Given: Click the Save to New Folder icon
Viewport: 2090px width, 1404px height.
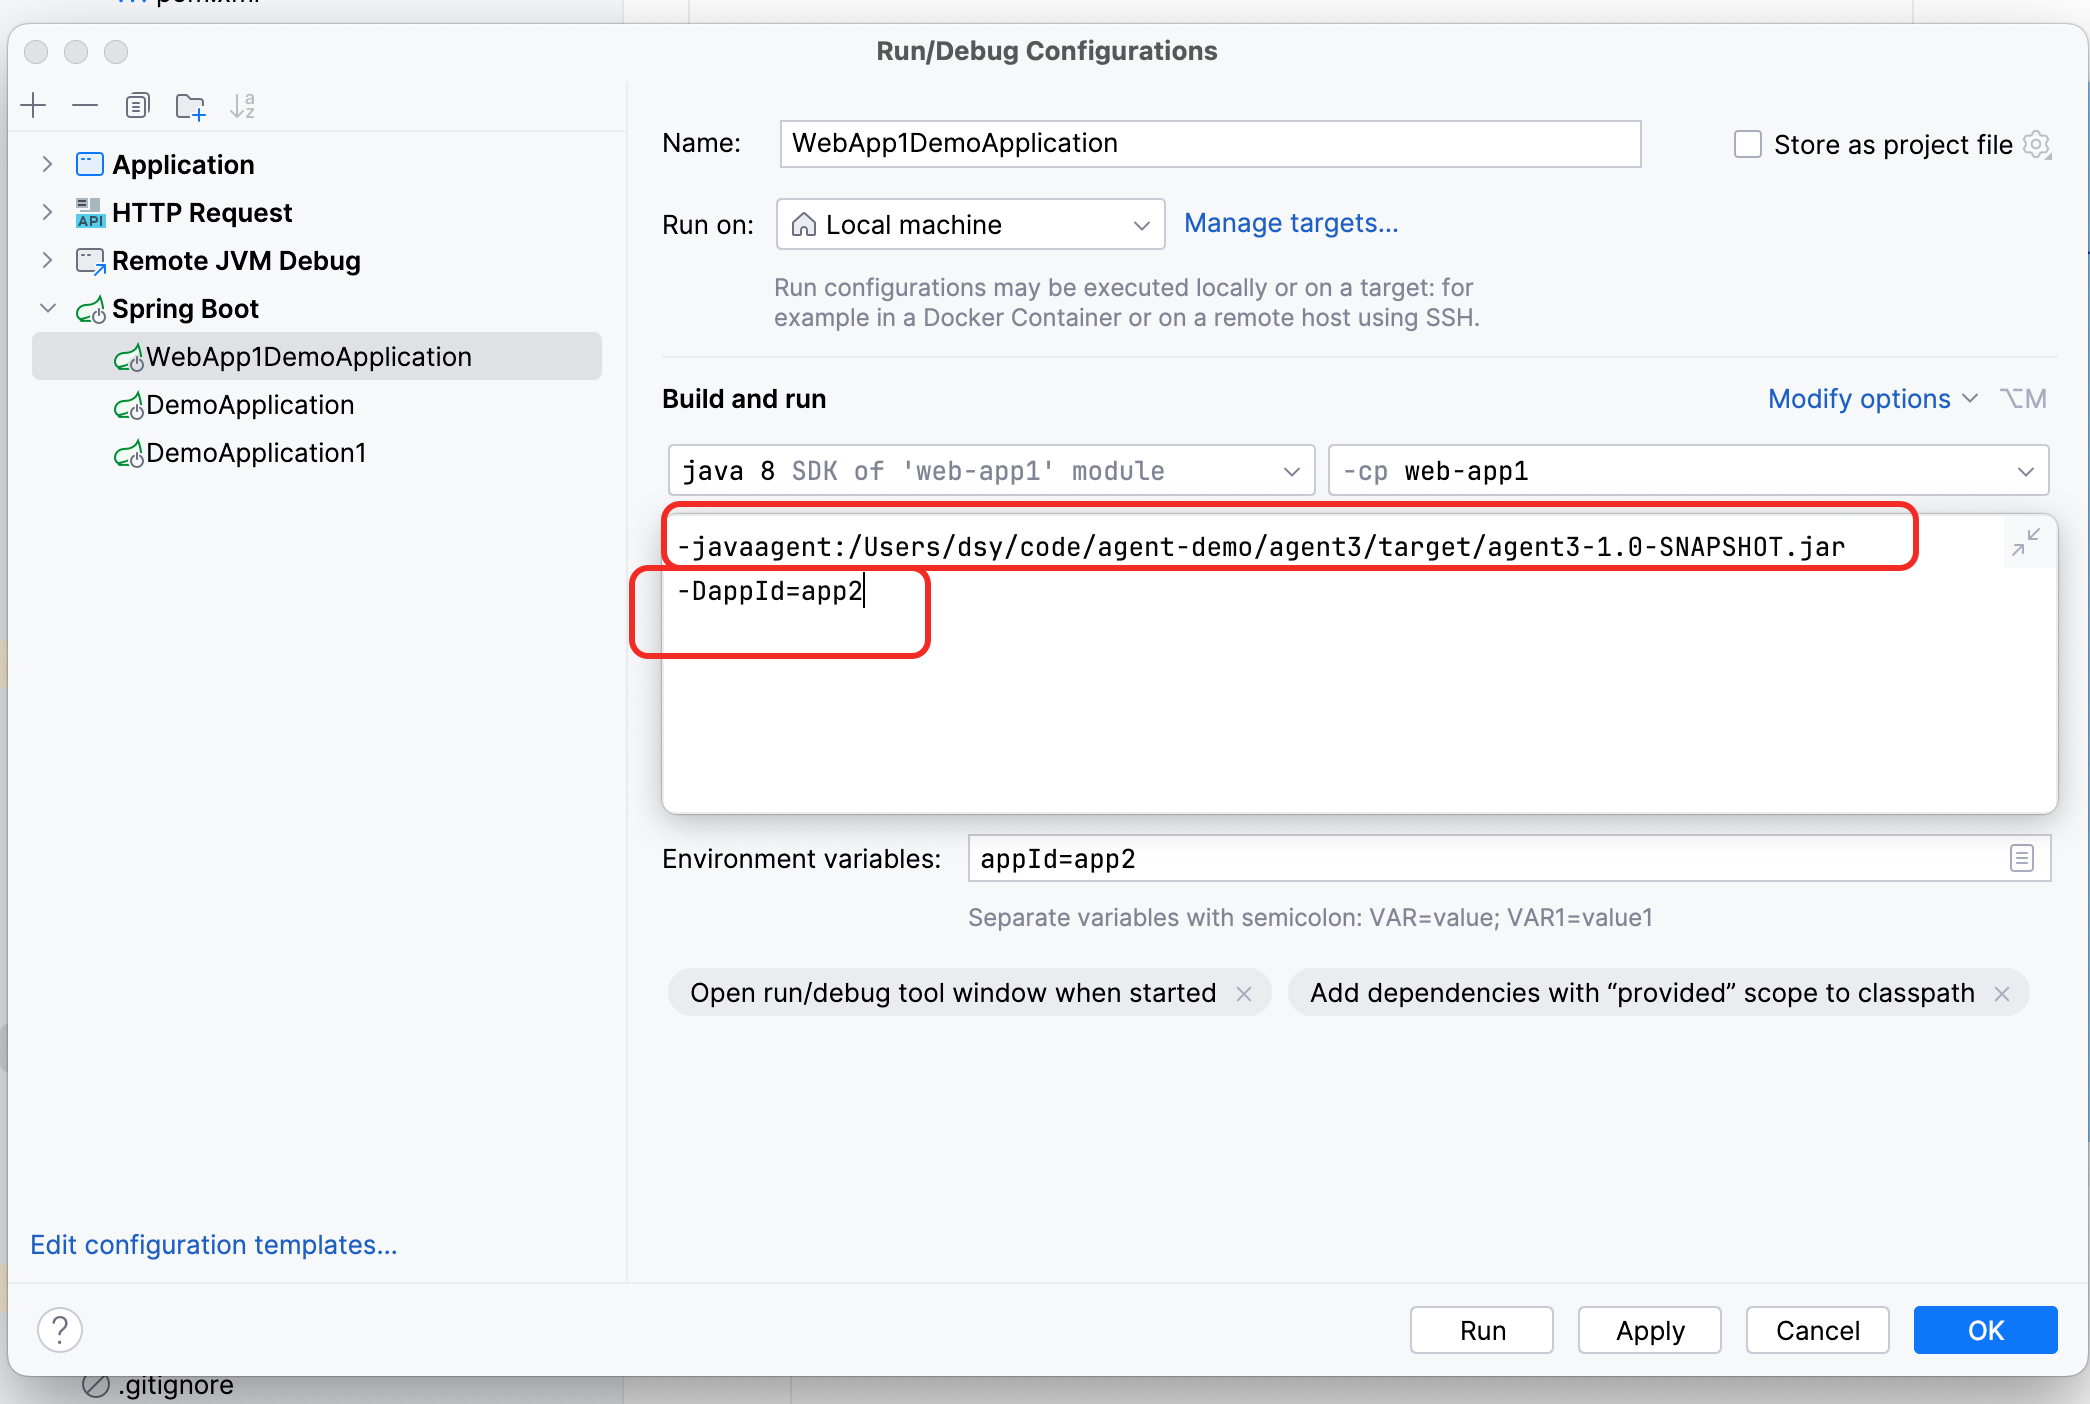Looking at the screenshot, I should point(190,106).
